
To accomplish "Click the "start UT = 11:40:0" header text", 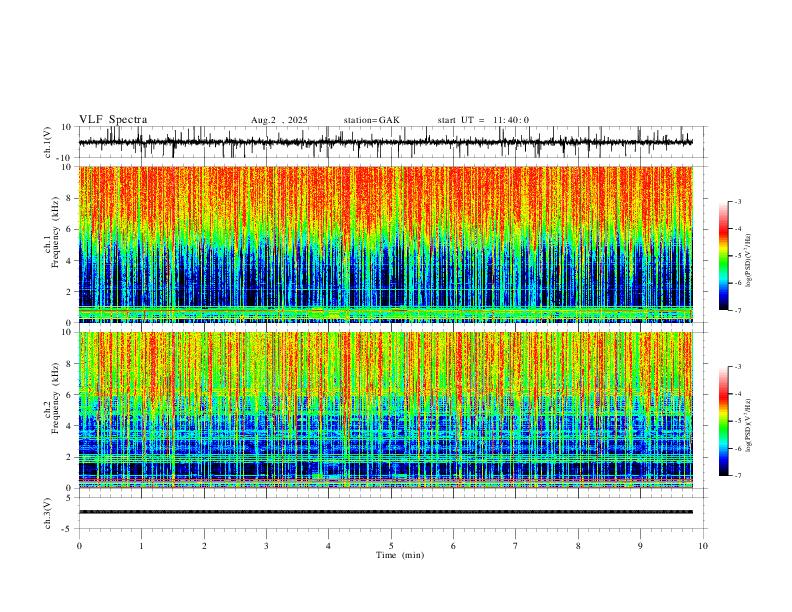I will 483,120.
